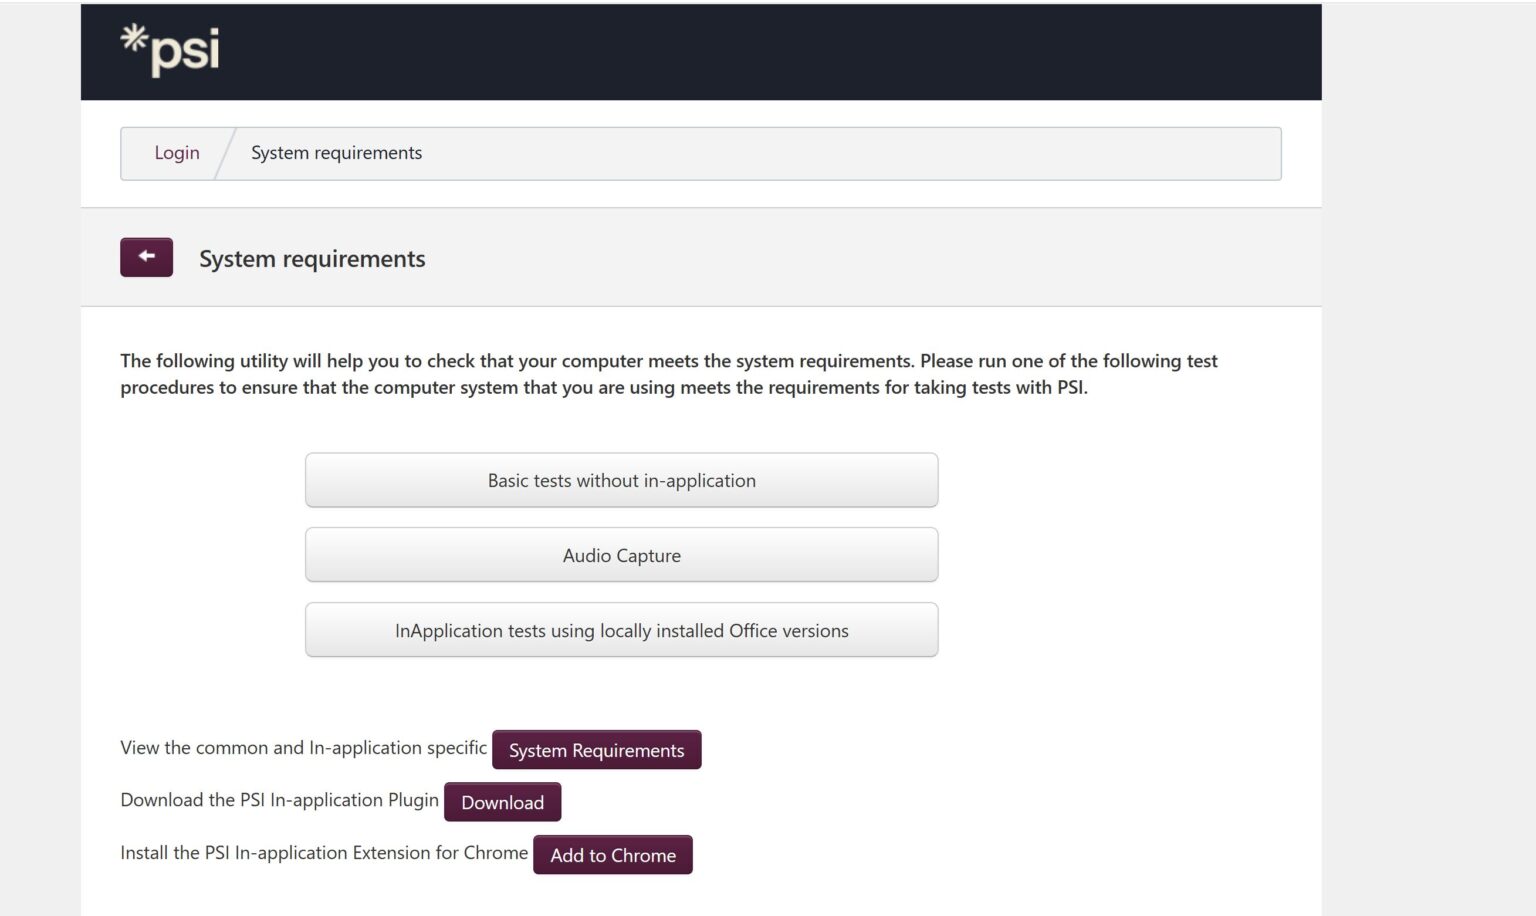Click the asterisk symbol in the PSI logo
The image size is (1536, 916).
click(134, 38)
